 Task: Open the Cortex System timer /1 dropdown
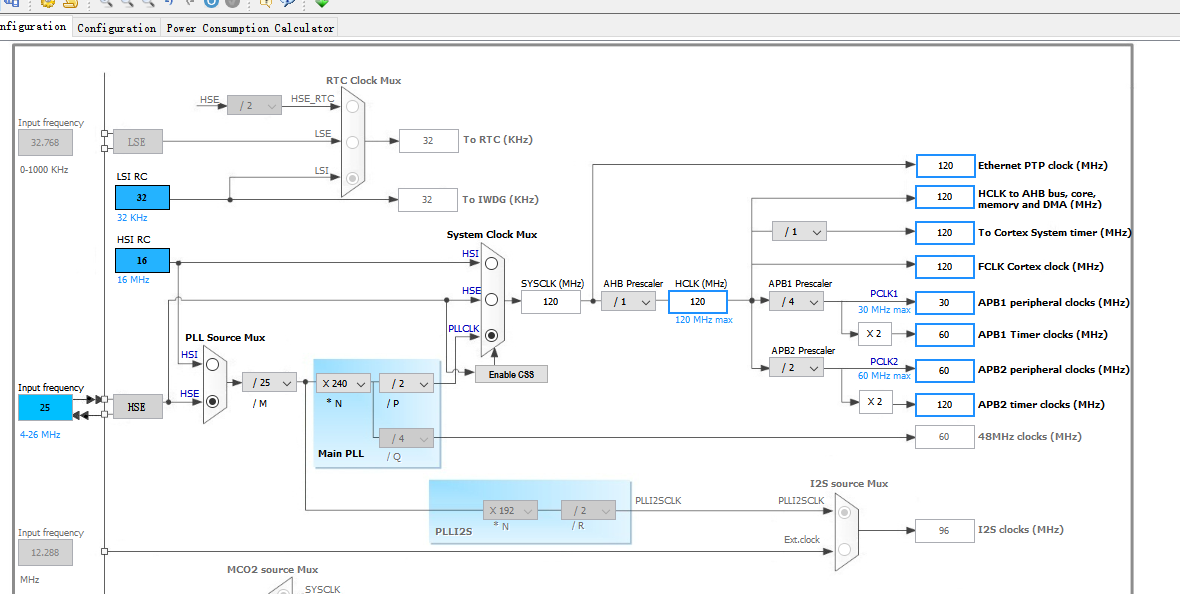pyautogui.click(x=799, y=231)
